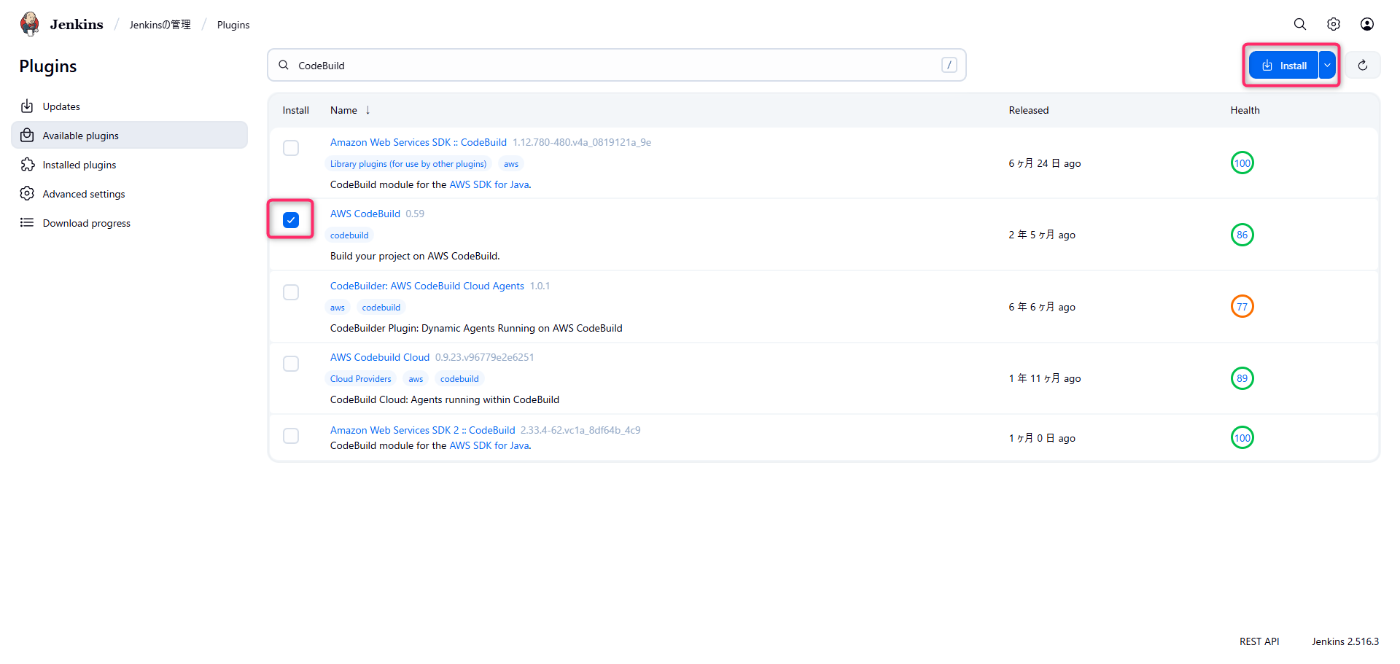The image size is (1400, 664).
Task: Open the AWS CodeBuild plugin link
Action: [365, 213]
